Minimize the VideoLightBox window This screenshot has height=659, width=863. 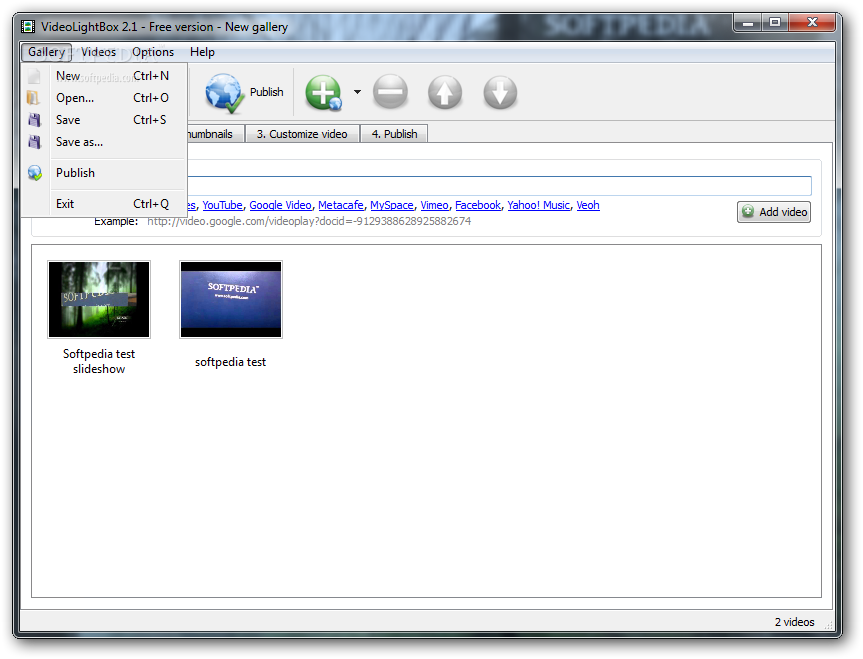(x=747, y=23)
